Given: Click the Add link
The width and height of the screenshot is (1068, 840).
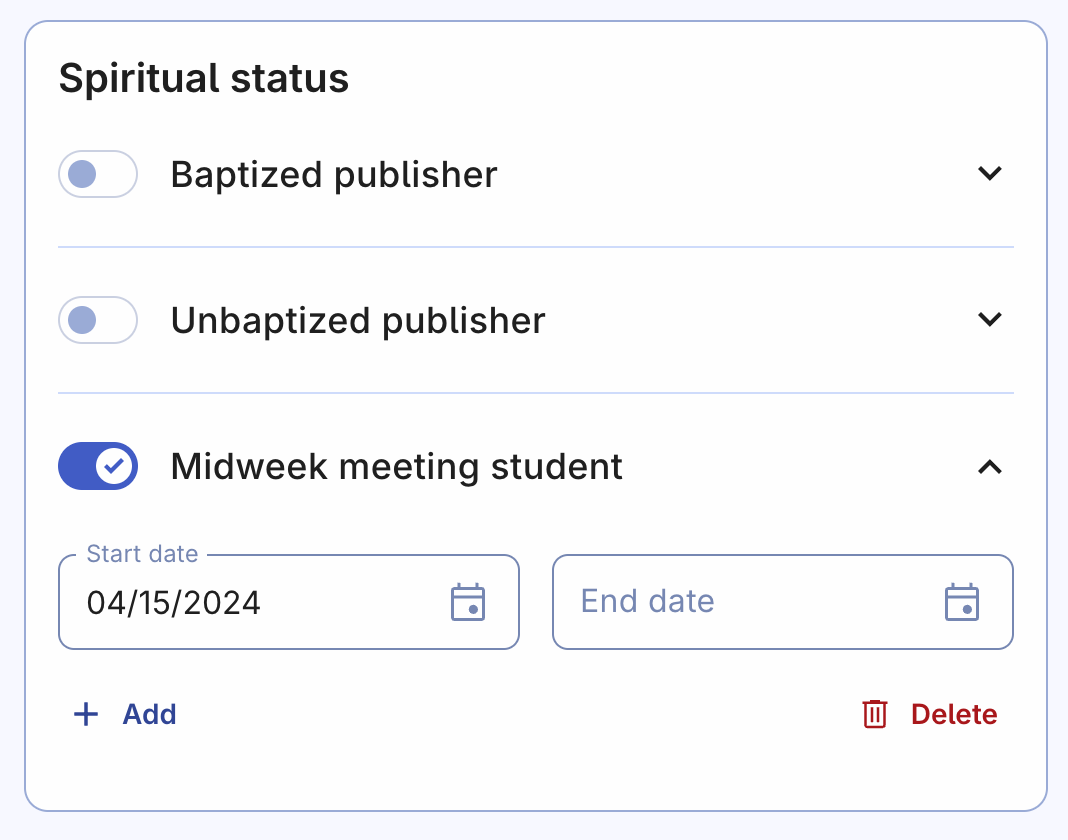Looking at the screenshot, I should tap(148, 714).
